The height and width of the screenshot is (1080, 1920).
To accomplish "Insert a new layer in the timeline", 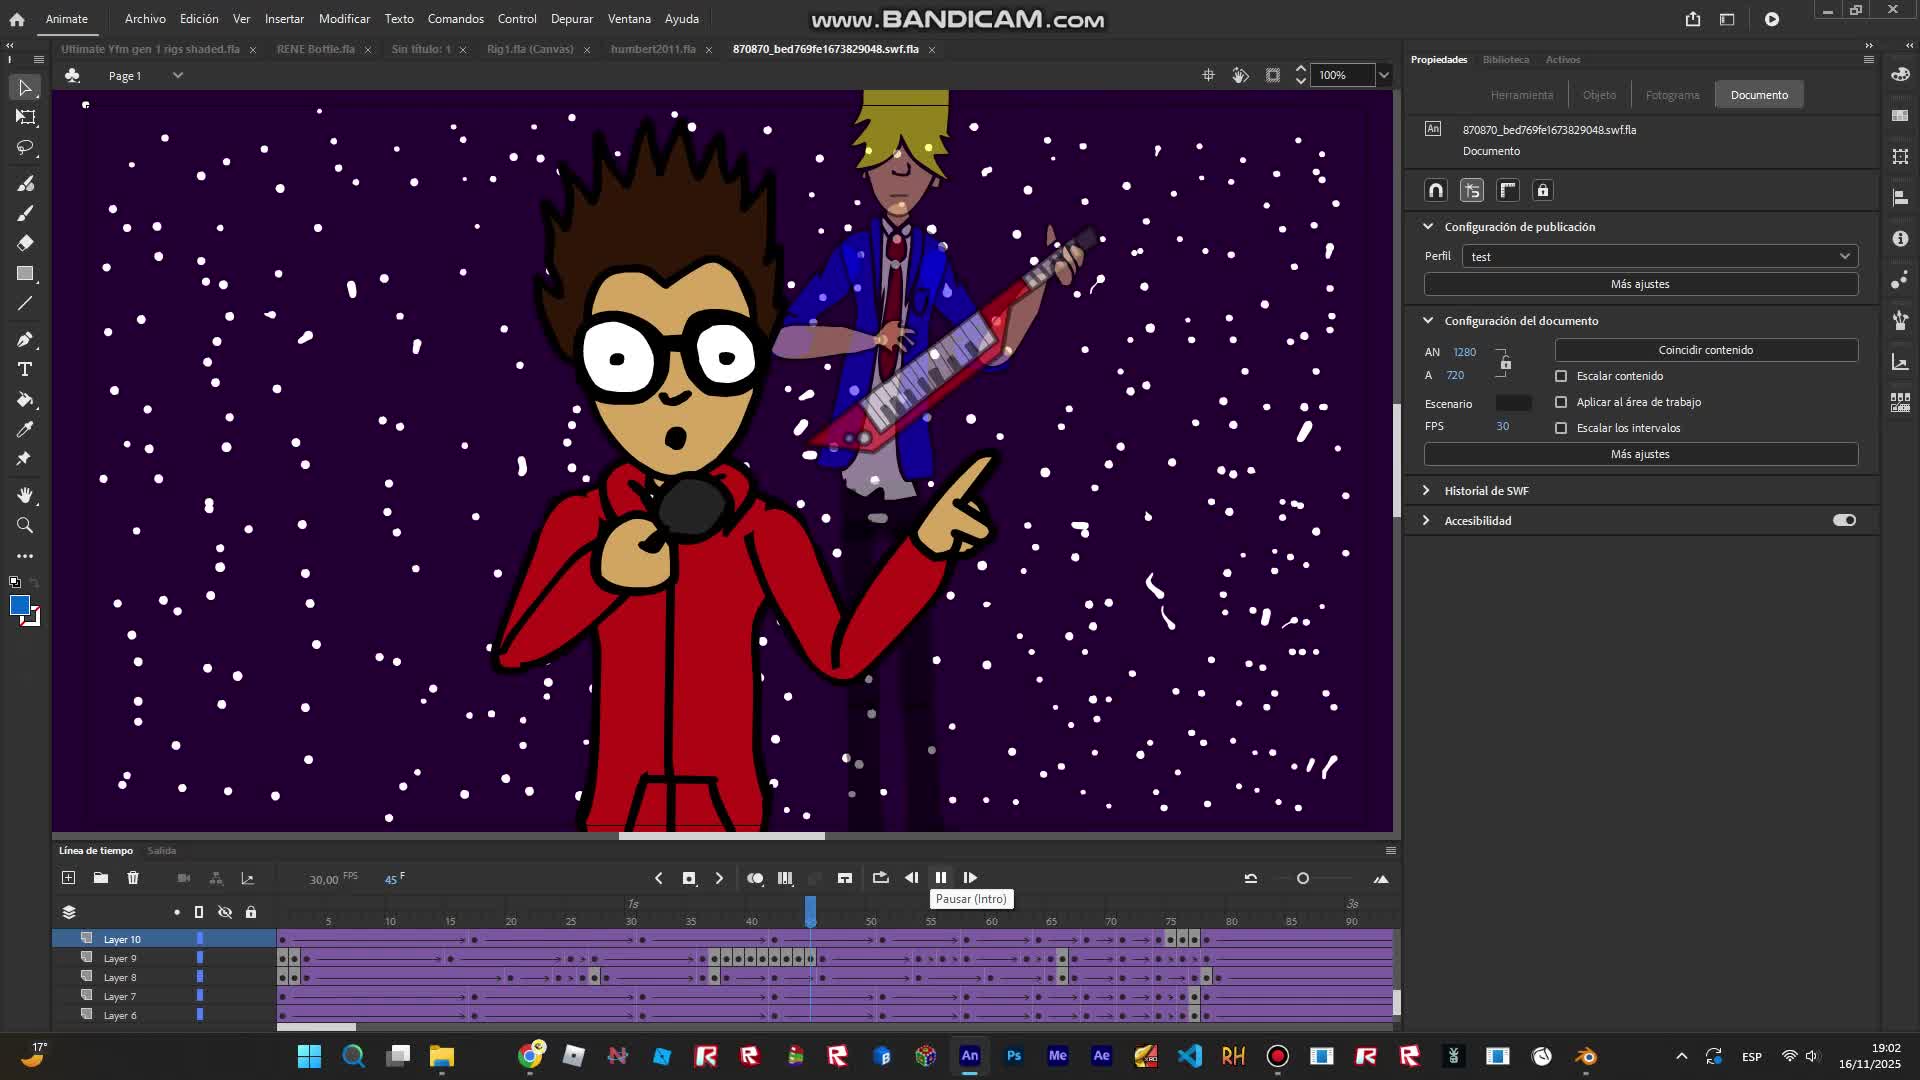I will (x=68, y=878).
